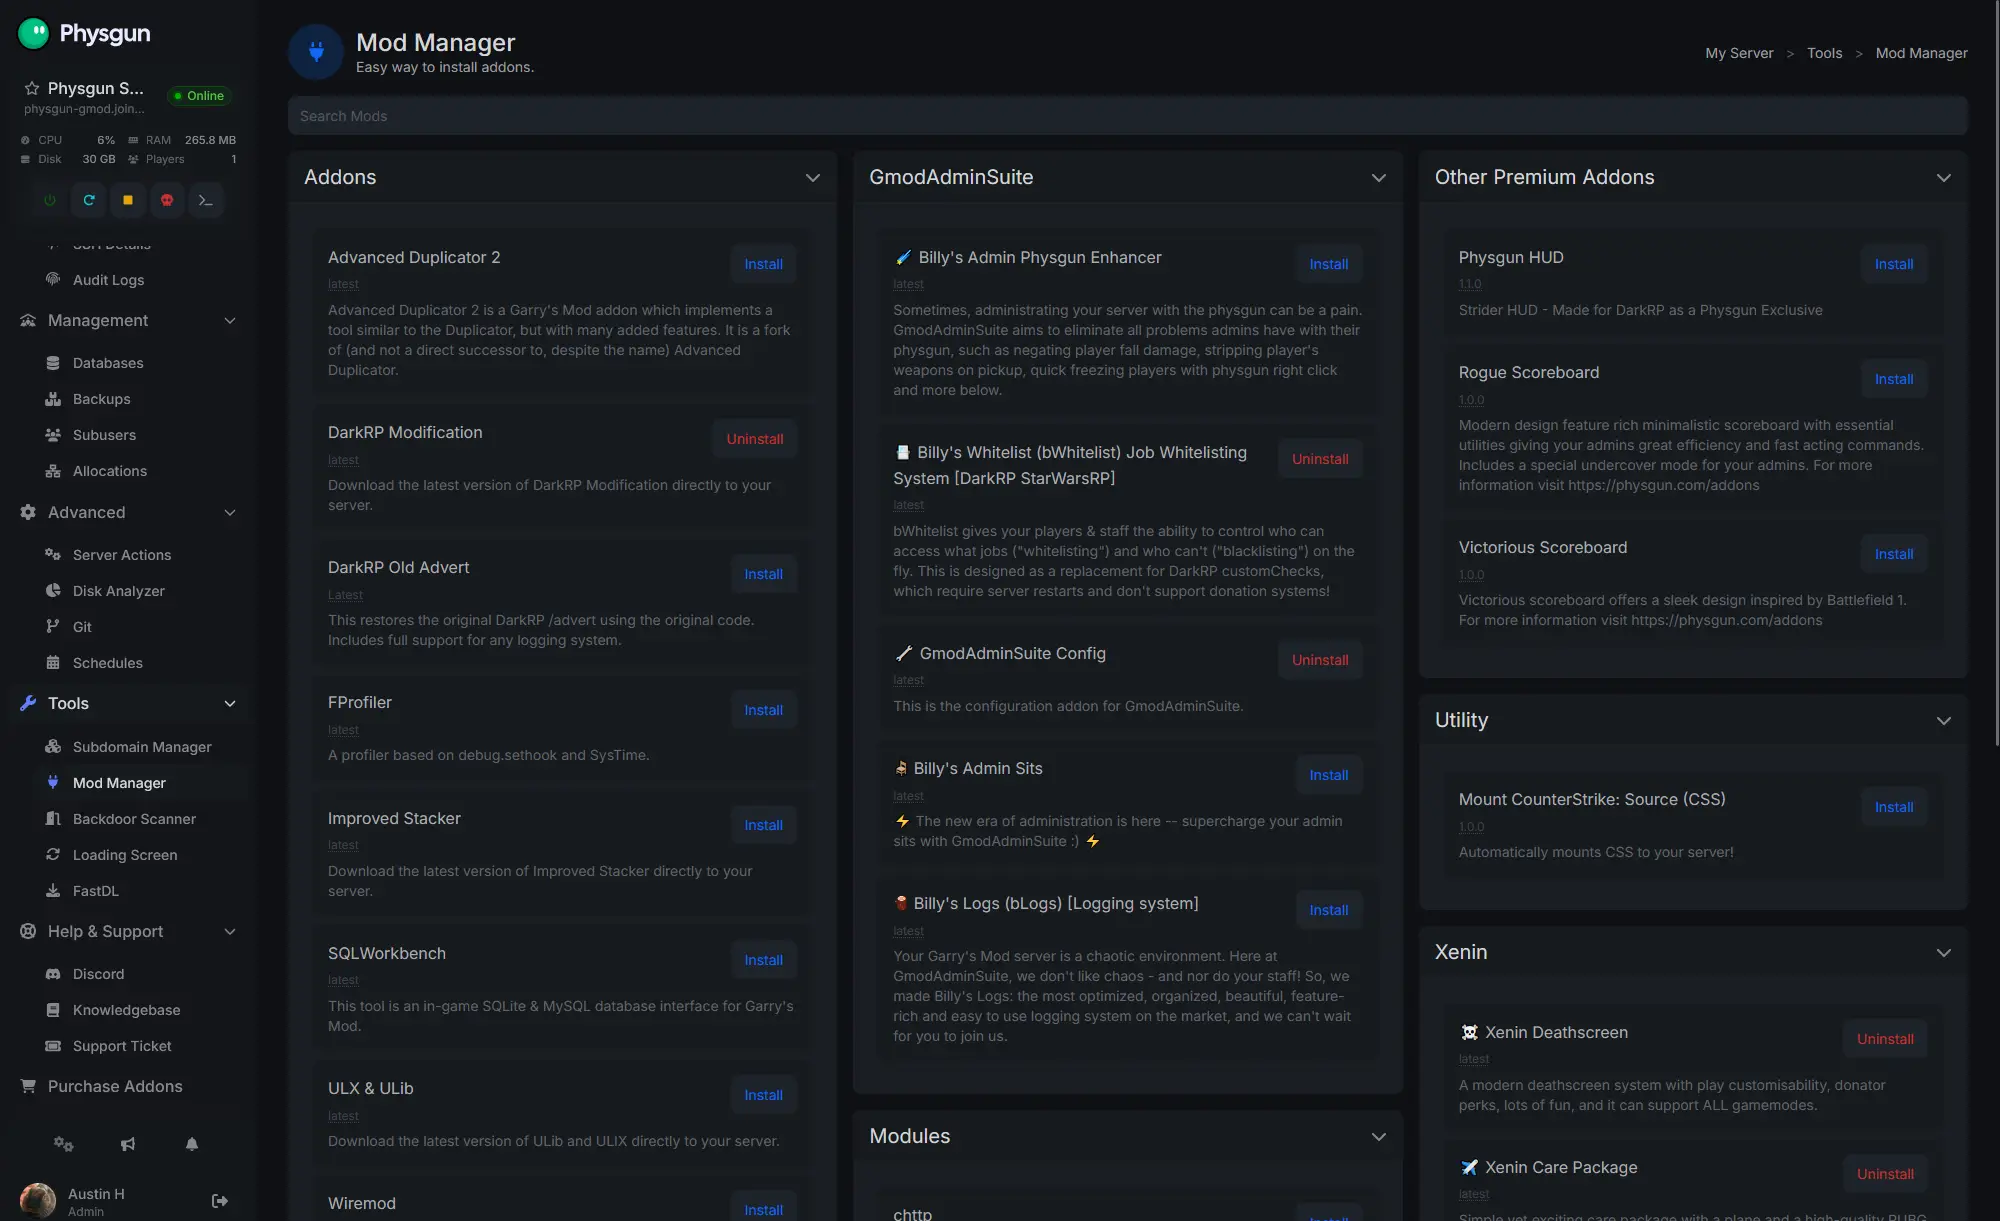Screen dimensions: 2000x1221
Task: Click the Tools breadcrumb link
Action: [x=1824, y=53]
